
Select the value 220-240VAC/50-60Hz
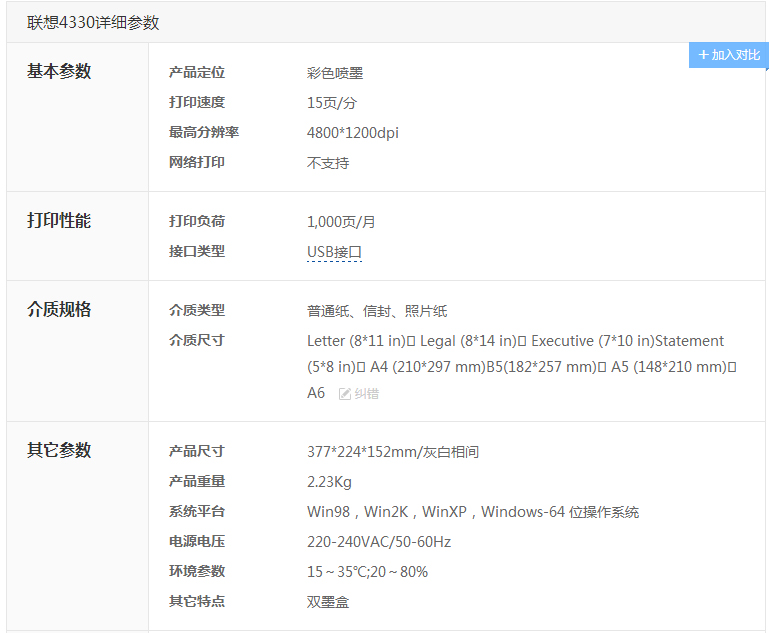[x=379, y=542]
